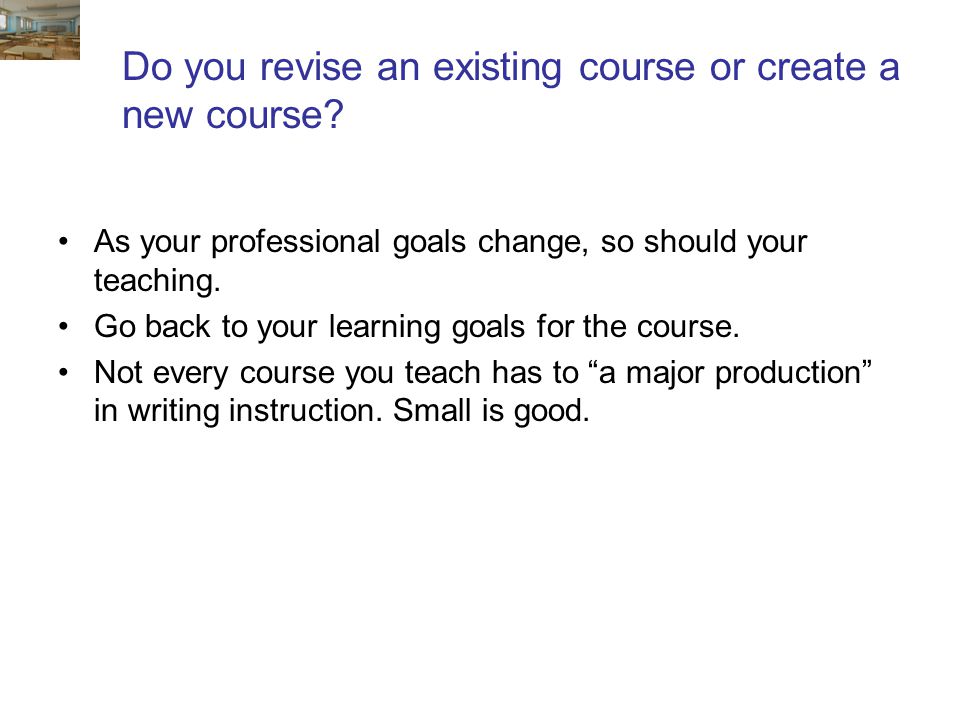Click the 'Not every course you teach' line
The width and height of the screenshot is (960, 720).
pos(482,372)
